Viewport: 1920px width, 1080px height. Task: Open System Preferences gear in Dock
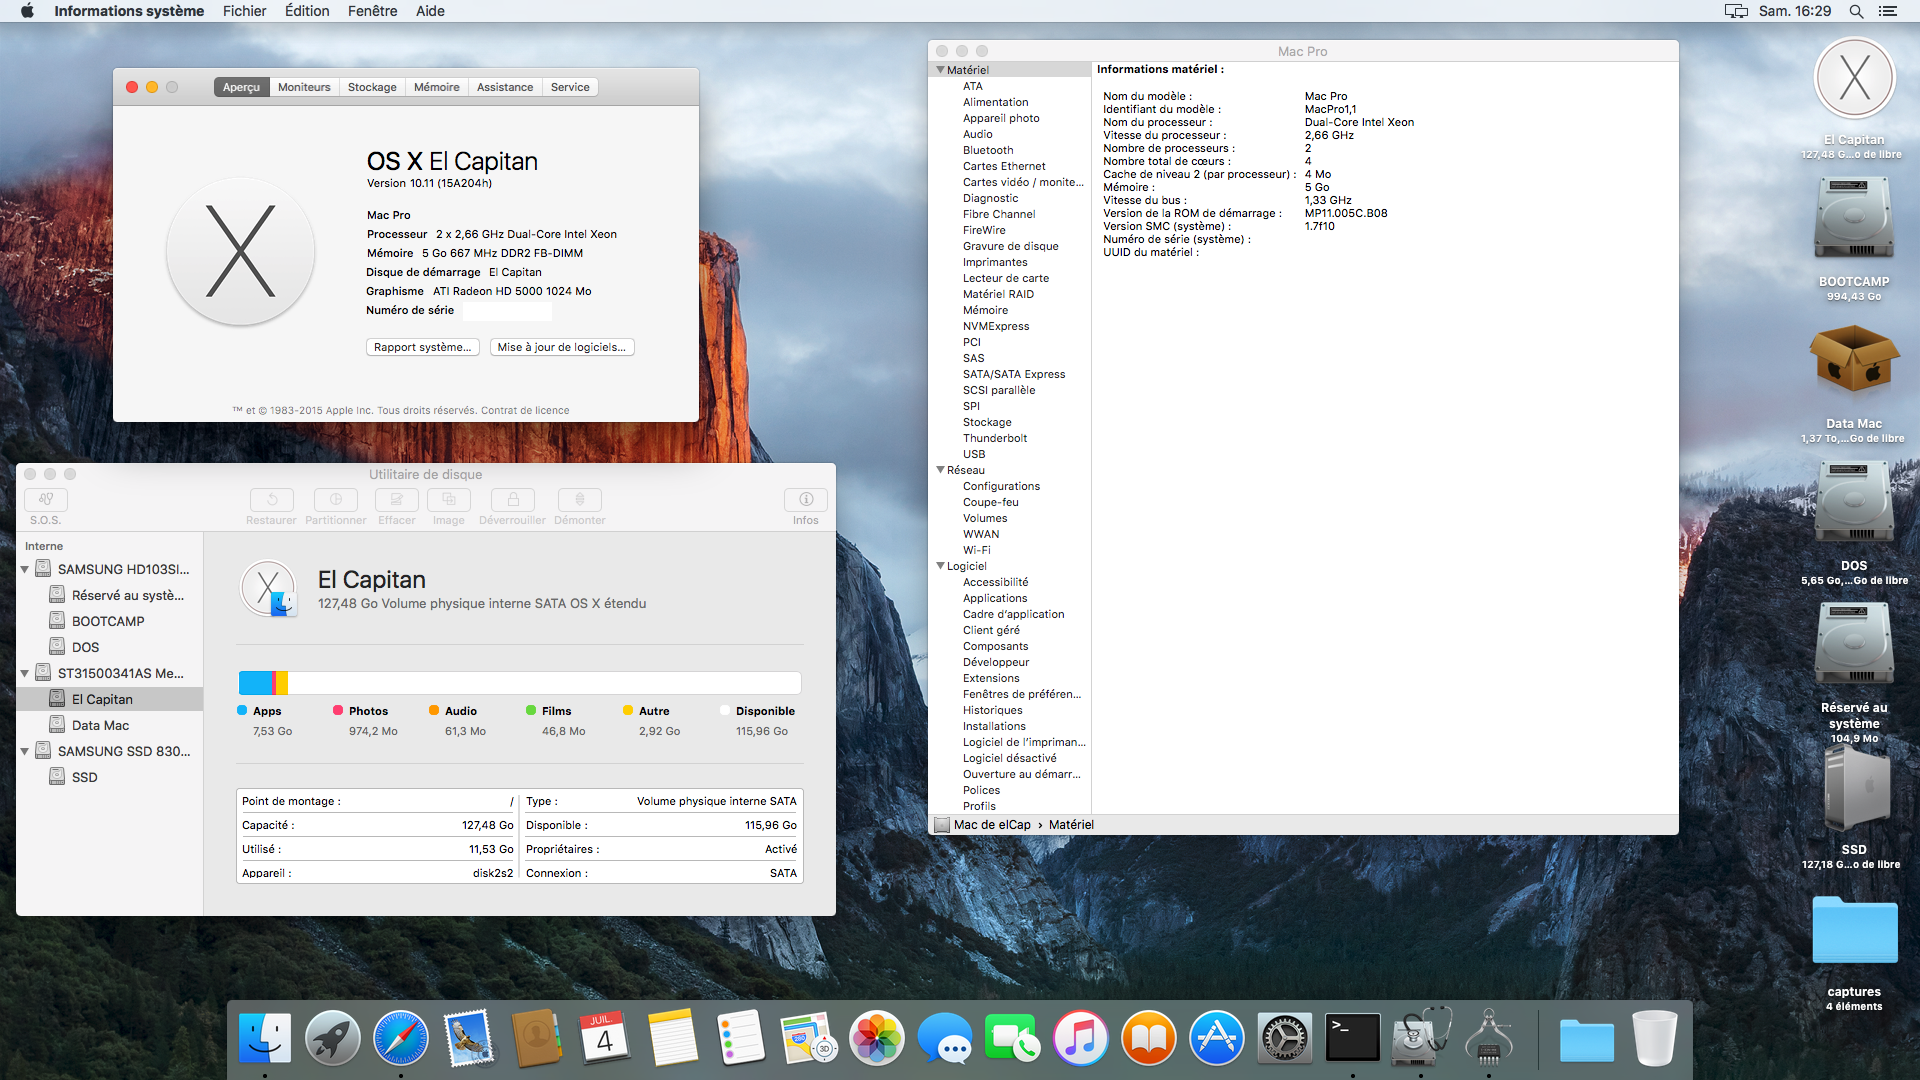click(1285, 1038)
